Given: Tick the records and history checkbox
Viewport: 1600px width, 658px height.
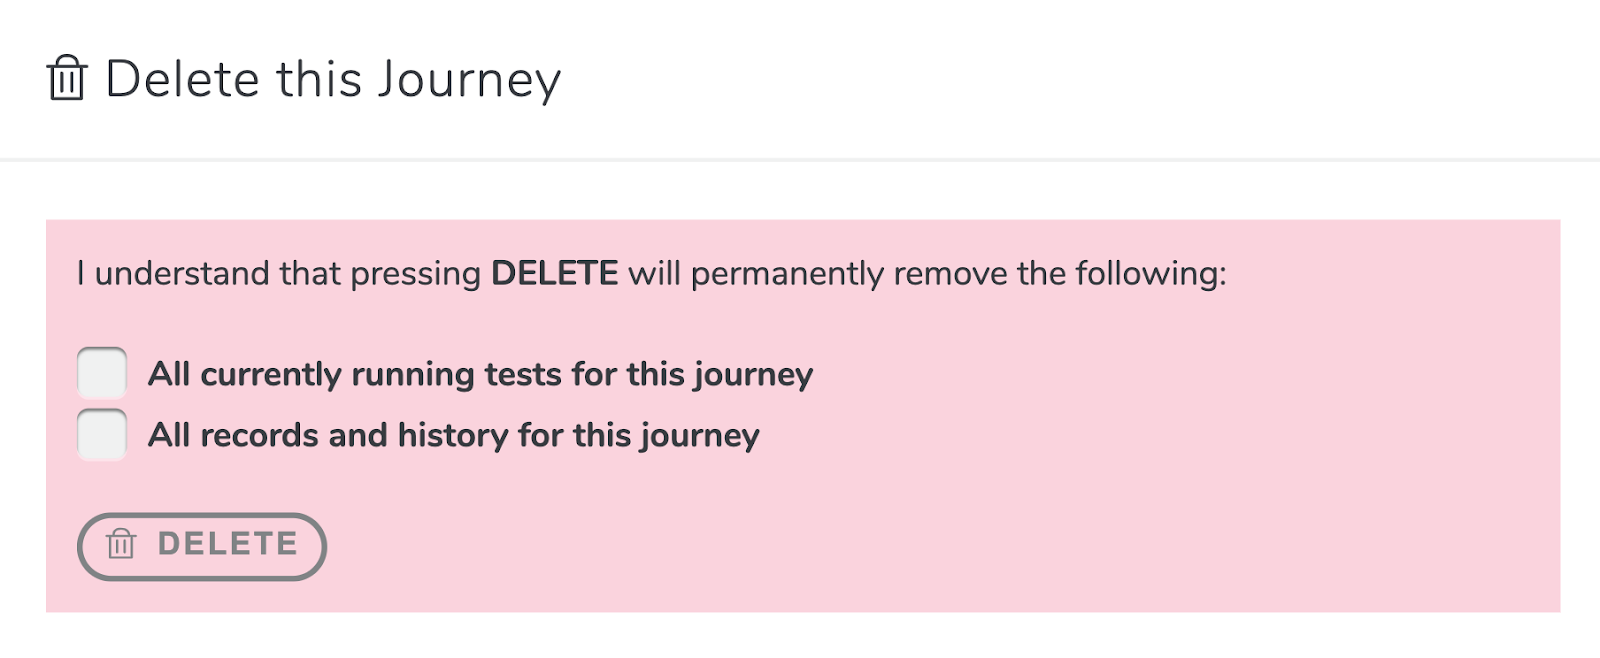Looking at the screenshot, I should pos(102,434).
